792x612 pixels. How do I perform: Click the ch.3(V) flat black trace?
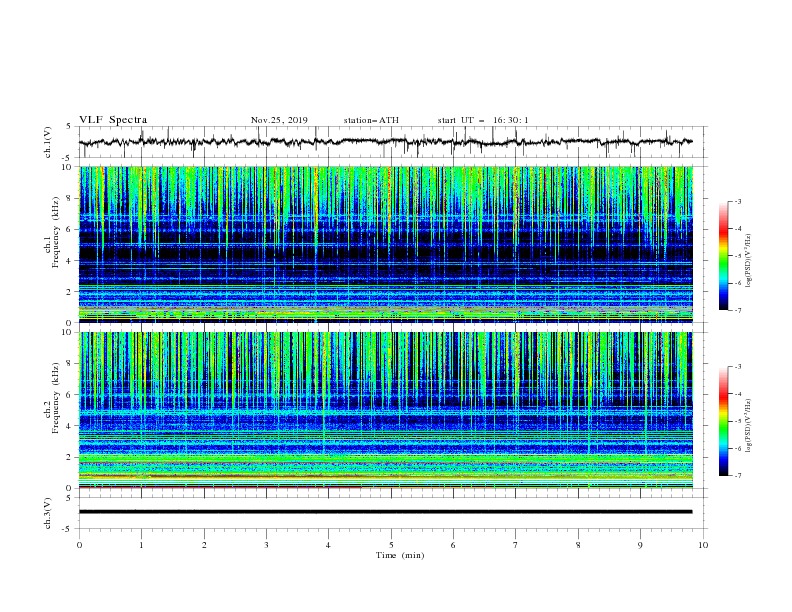point(385,512)
